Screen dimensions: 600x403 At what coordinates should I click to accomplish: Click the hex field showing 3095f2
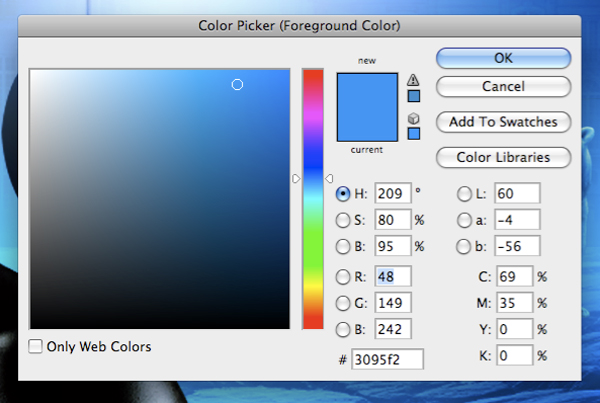click(x=388, y=359)
